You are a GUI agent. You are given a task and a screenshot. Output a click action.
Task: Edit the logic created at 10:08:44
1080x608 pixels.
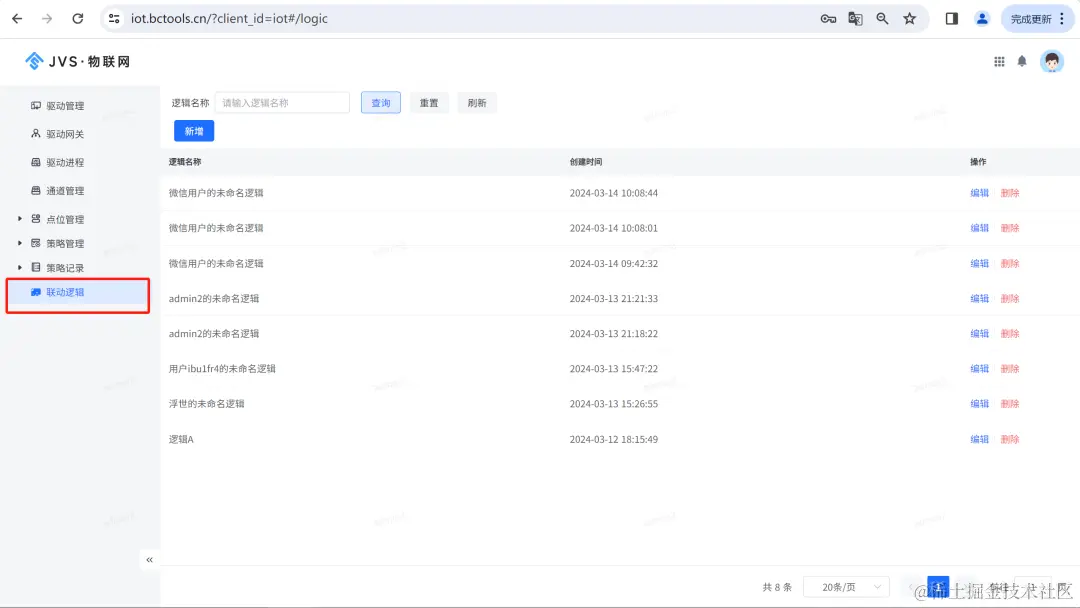coord(979,193)
